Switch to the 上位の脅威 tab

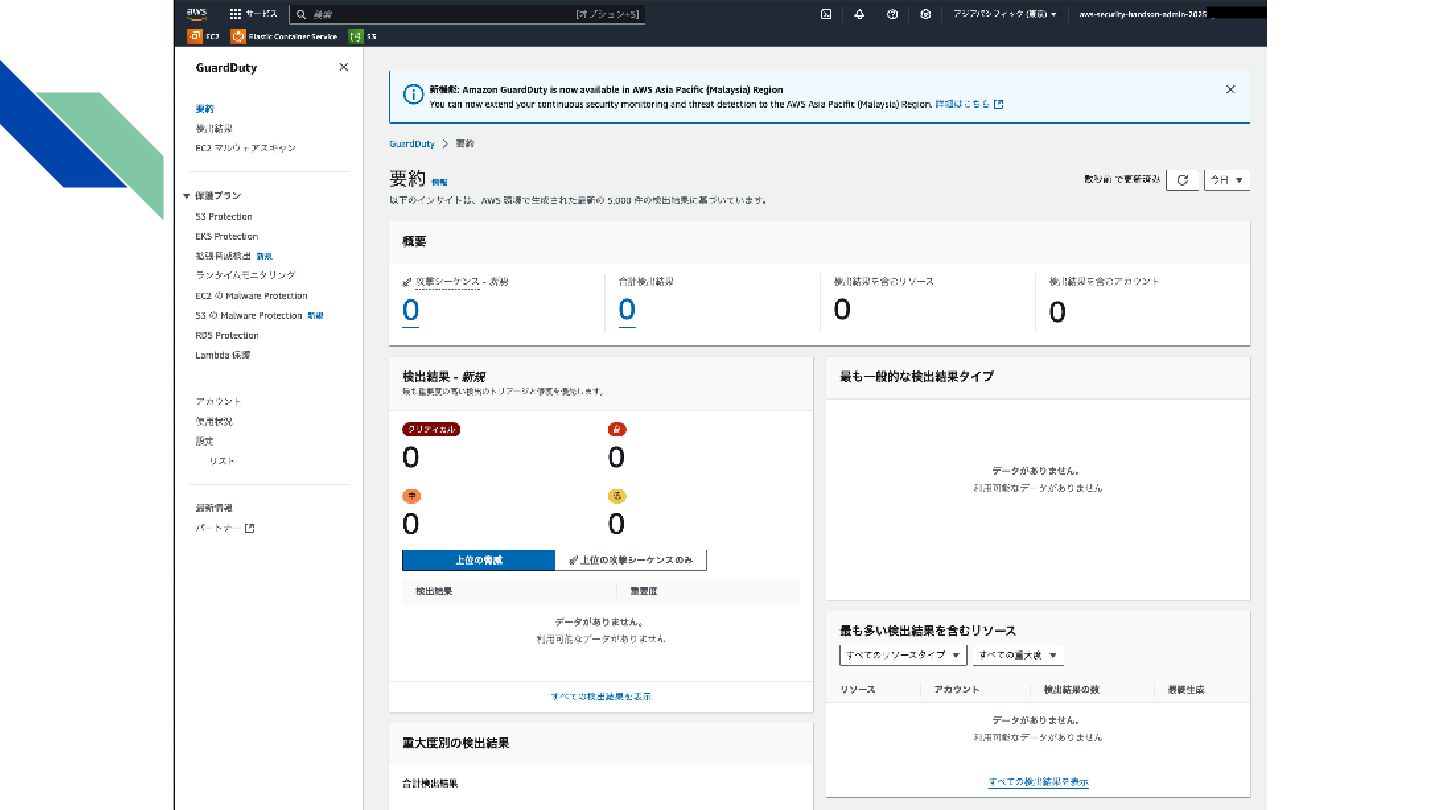(x=478, y=560)
